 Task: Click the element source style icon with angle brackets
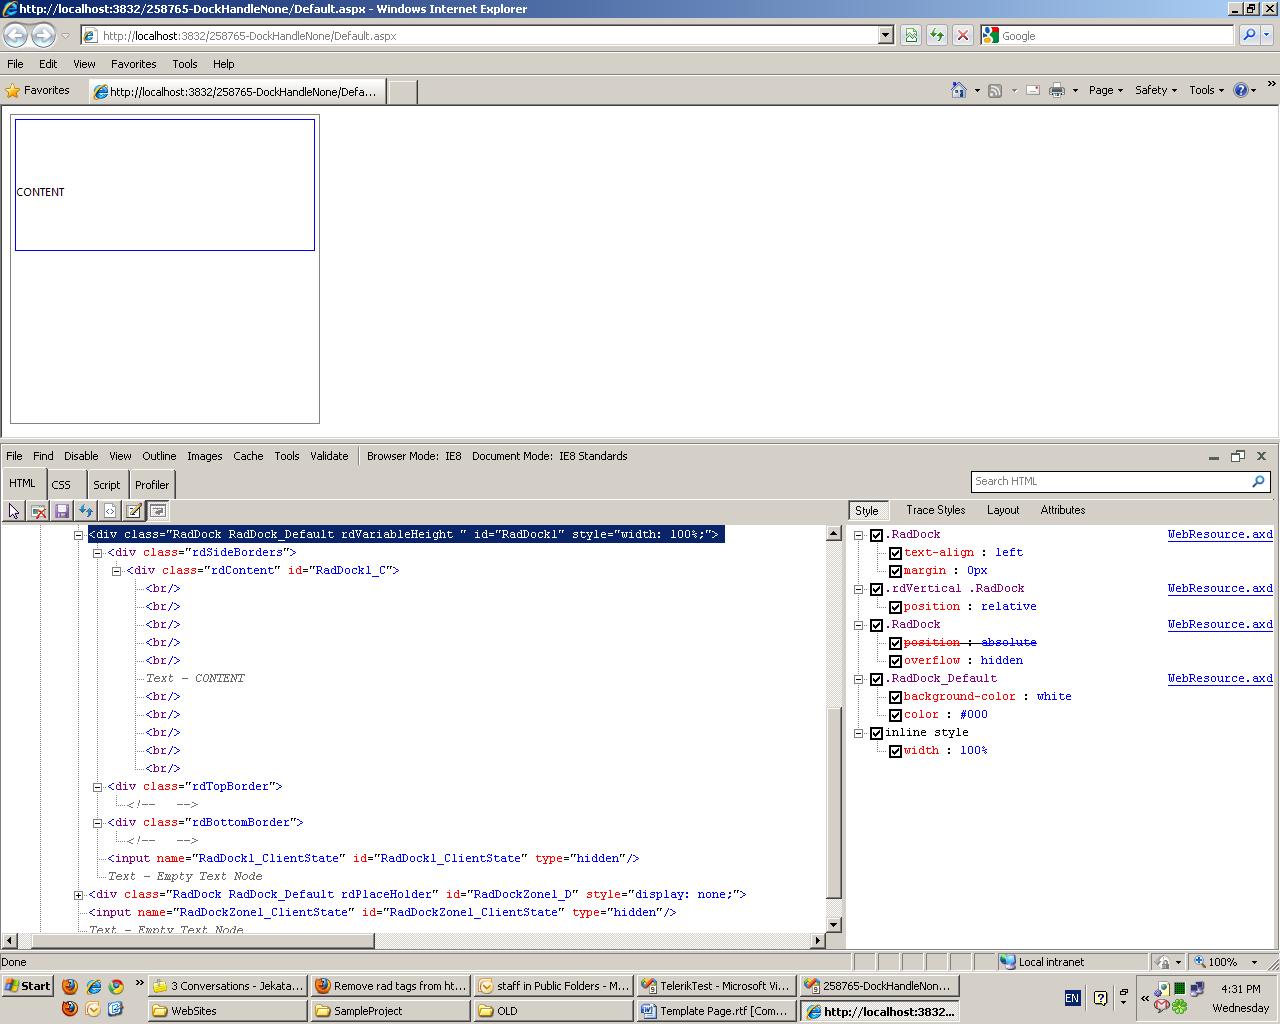coord(110,511)
